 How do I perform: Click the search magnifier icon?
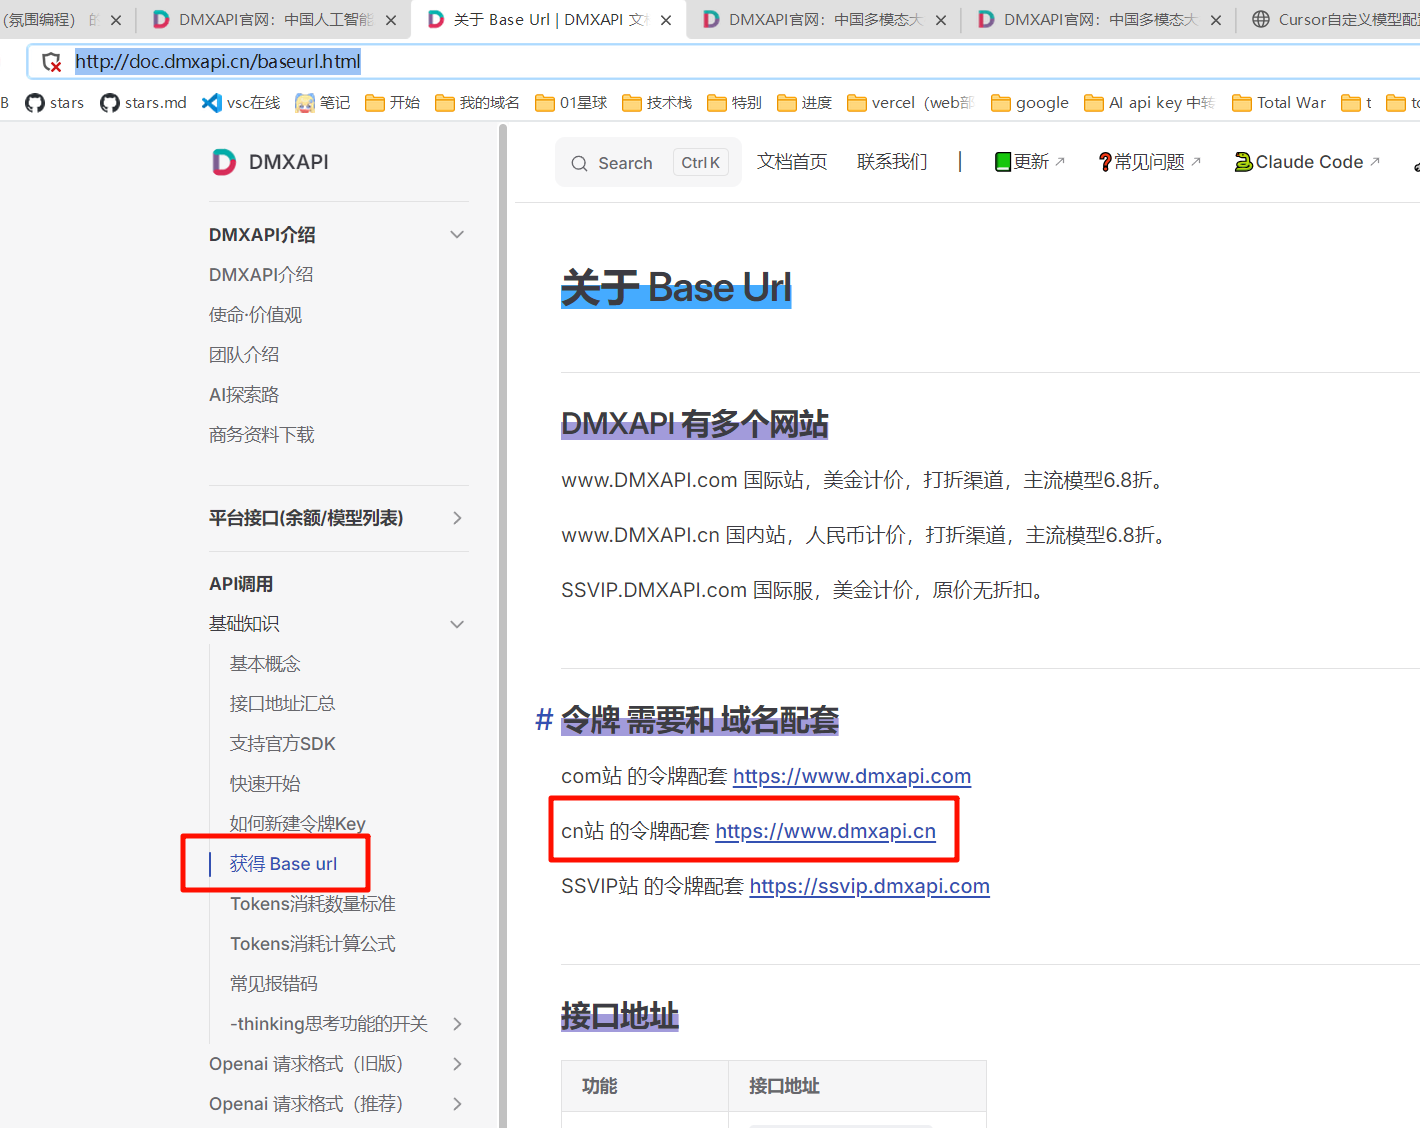tap(579, 163)
